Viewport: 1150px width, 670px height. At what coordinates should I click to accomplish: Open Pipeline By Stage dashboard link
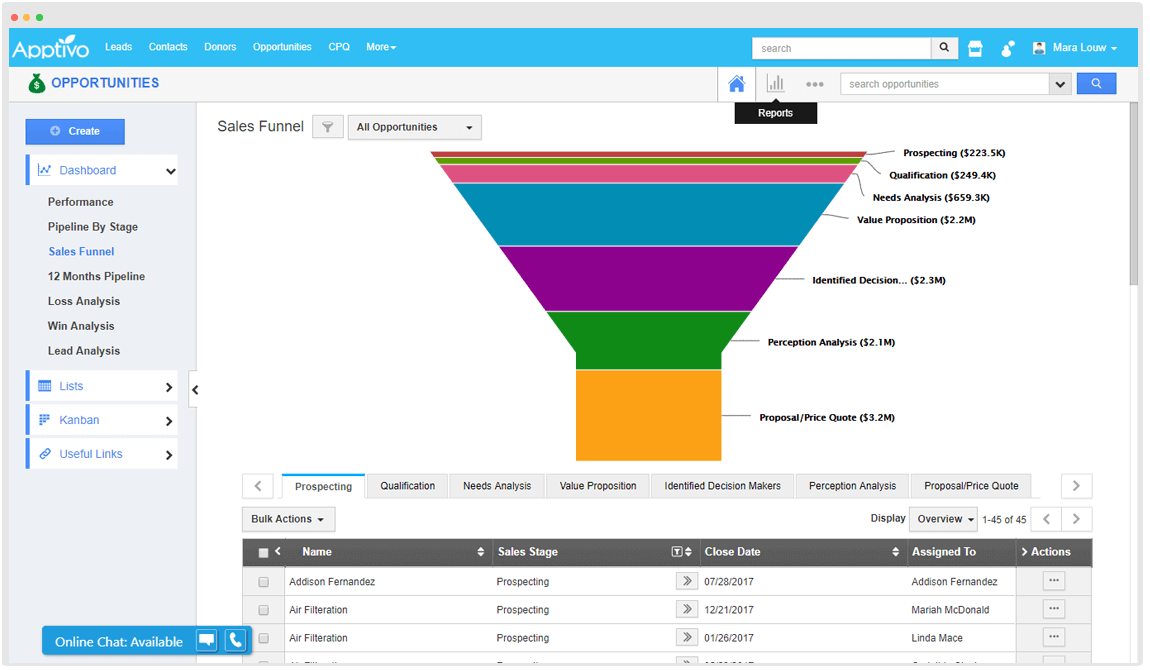click(93, 227)
